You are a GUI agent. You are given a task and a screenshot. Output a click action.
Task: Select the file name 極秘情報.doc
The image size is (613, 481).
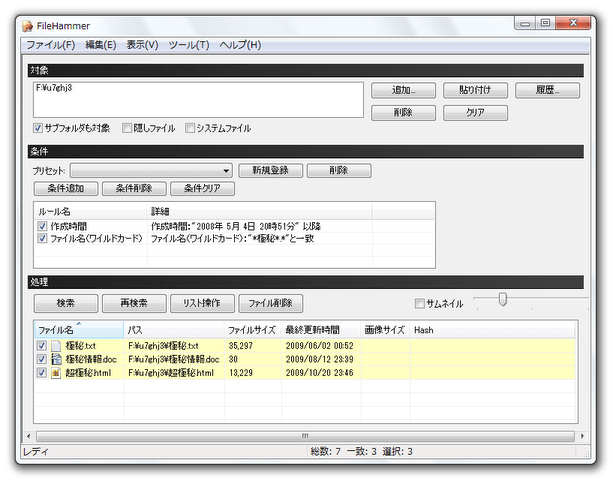(91, 359)
